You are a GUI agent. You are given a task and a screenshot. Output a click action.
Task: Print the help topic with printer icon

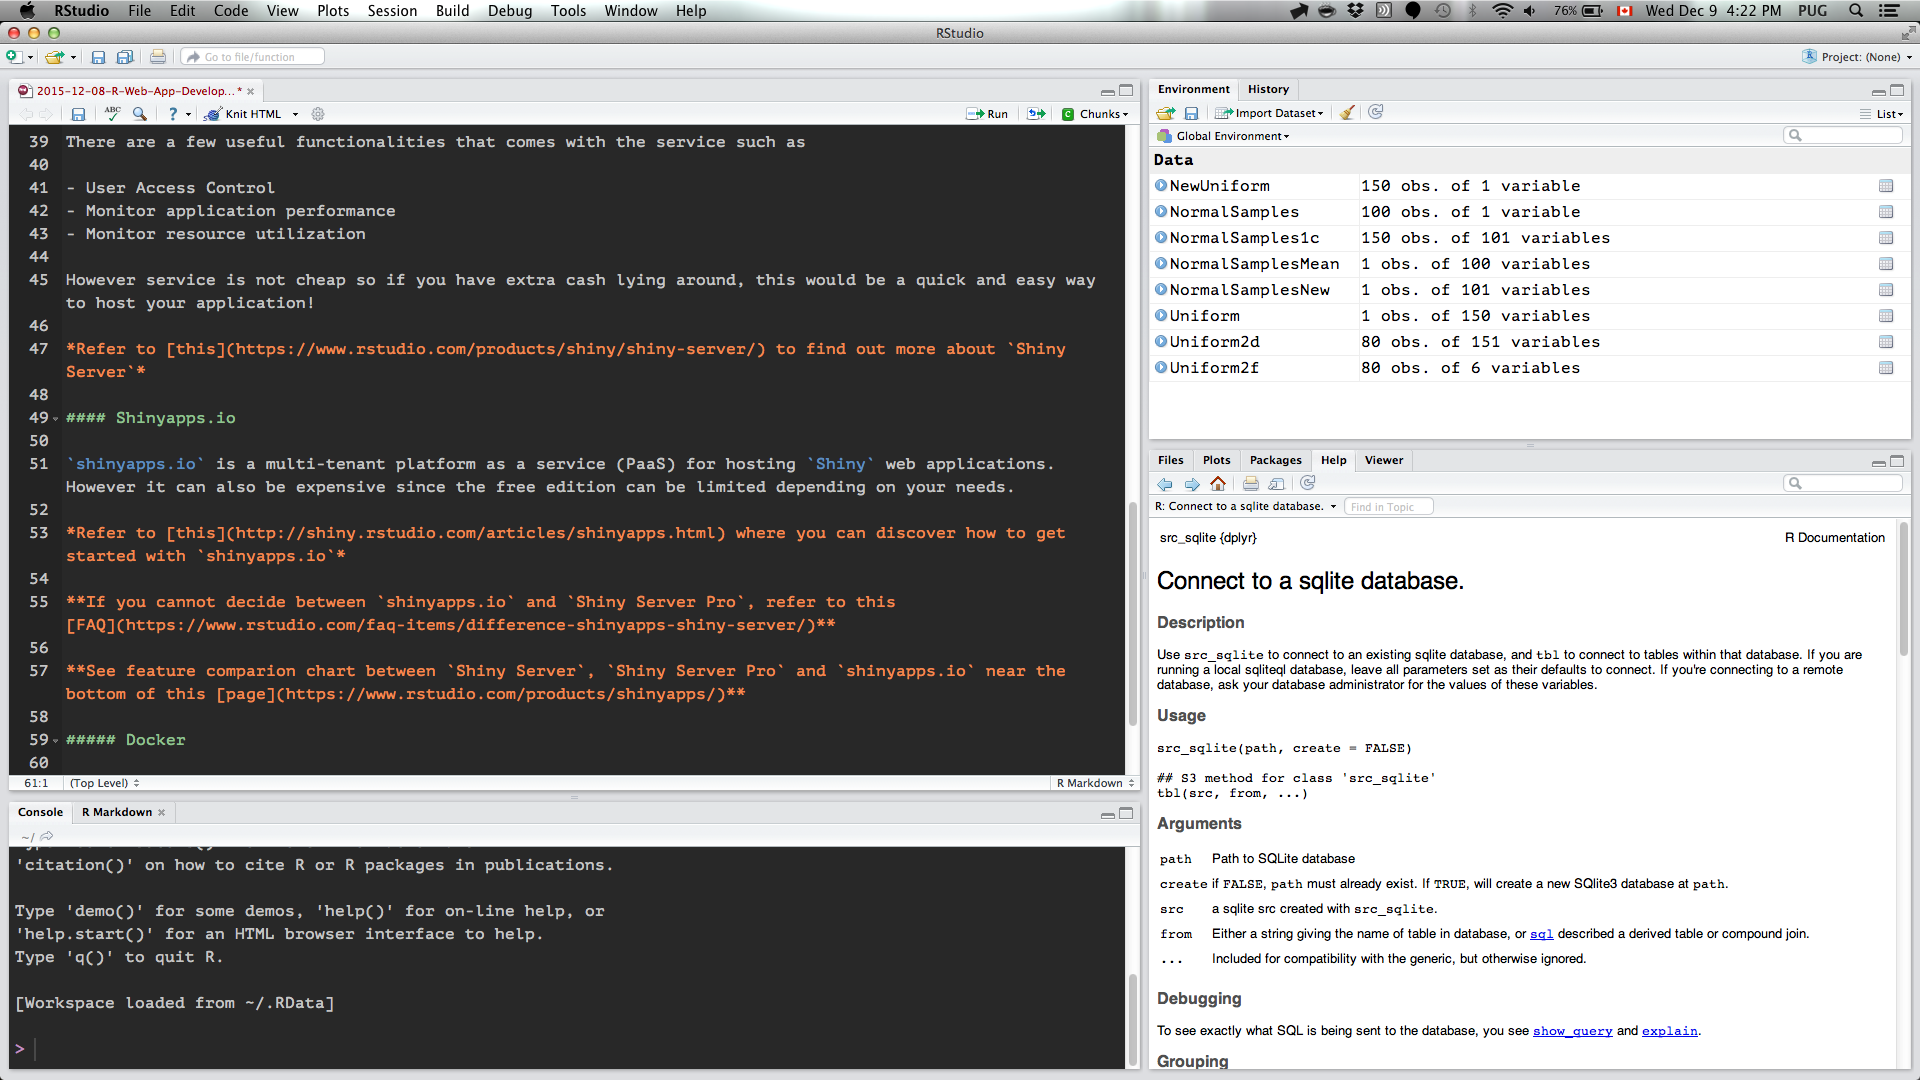coord(1250,484)
